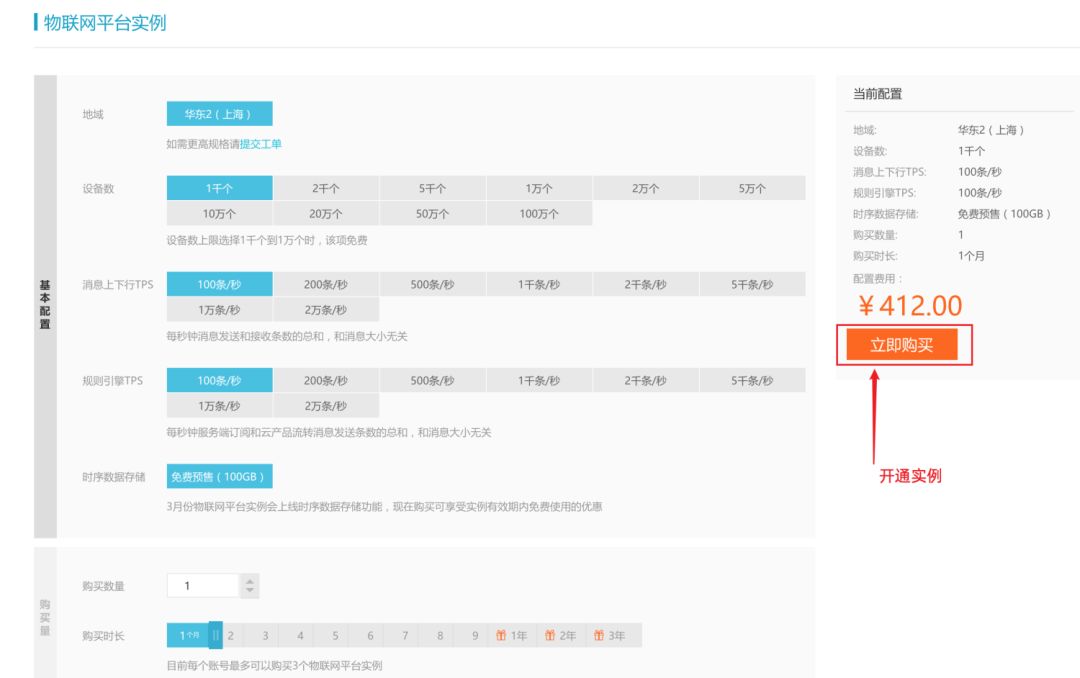Screen dimensions: 1080x678
Task: Select the 1个月 duration option
Action: coord(189,635)
